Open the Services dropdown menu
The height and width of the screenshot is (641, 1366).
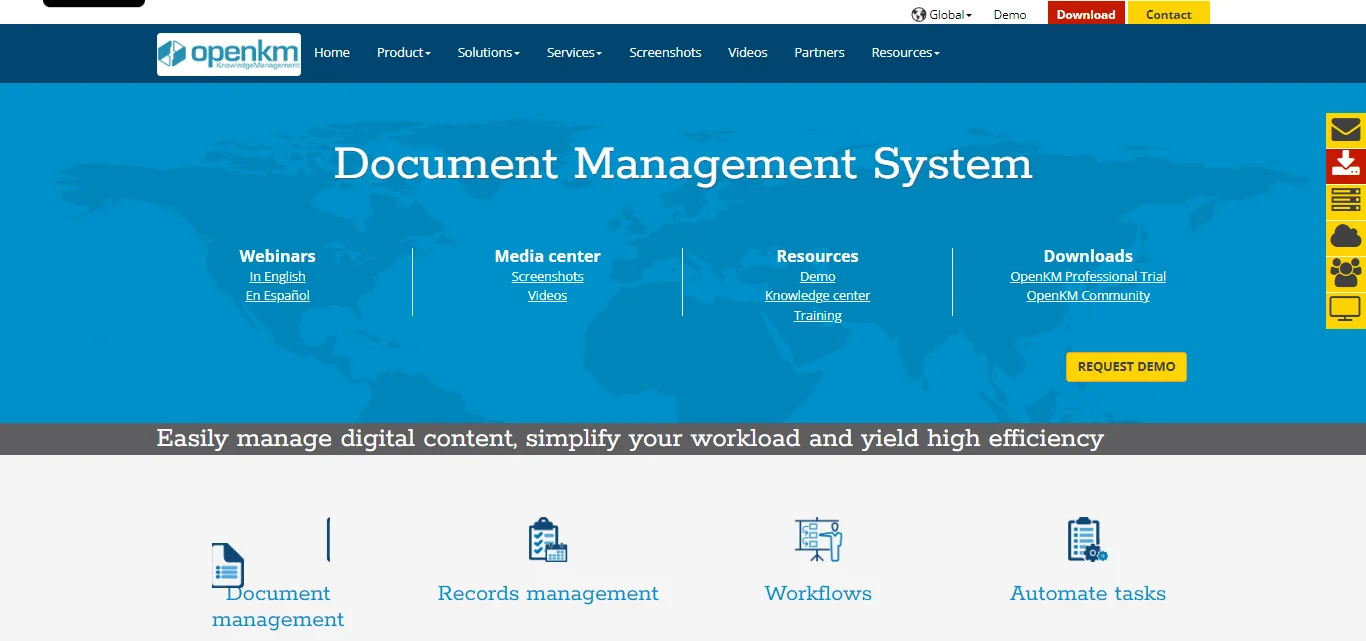pyautogui.click(x=574, y=53)
